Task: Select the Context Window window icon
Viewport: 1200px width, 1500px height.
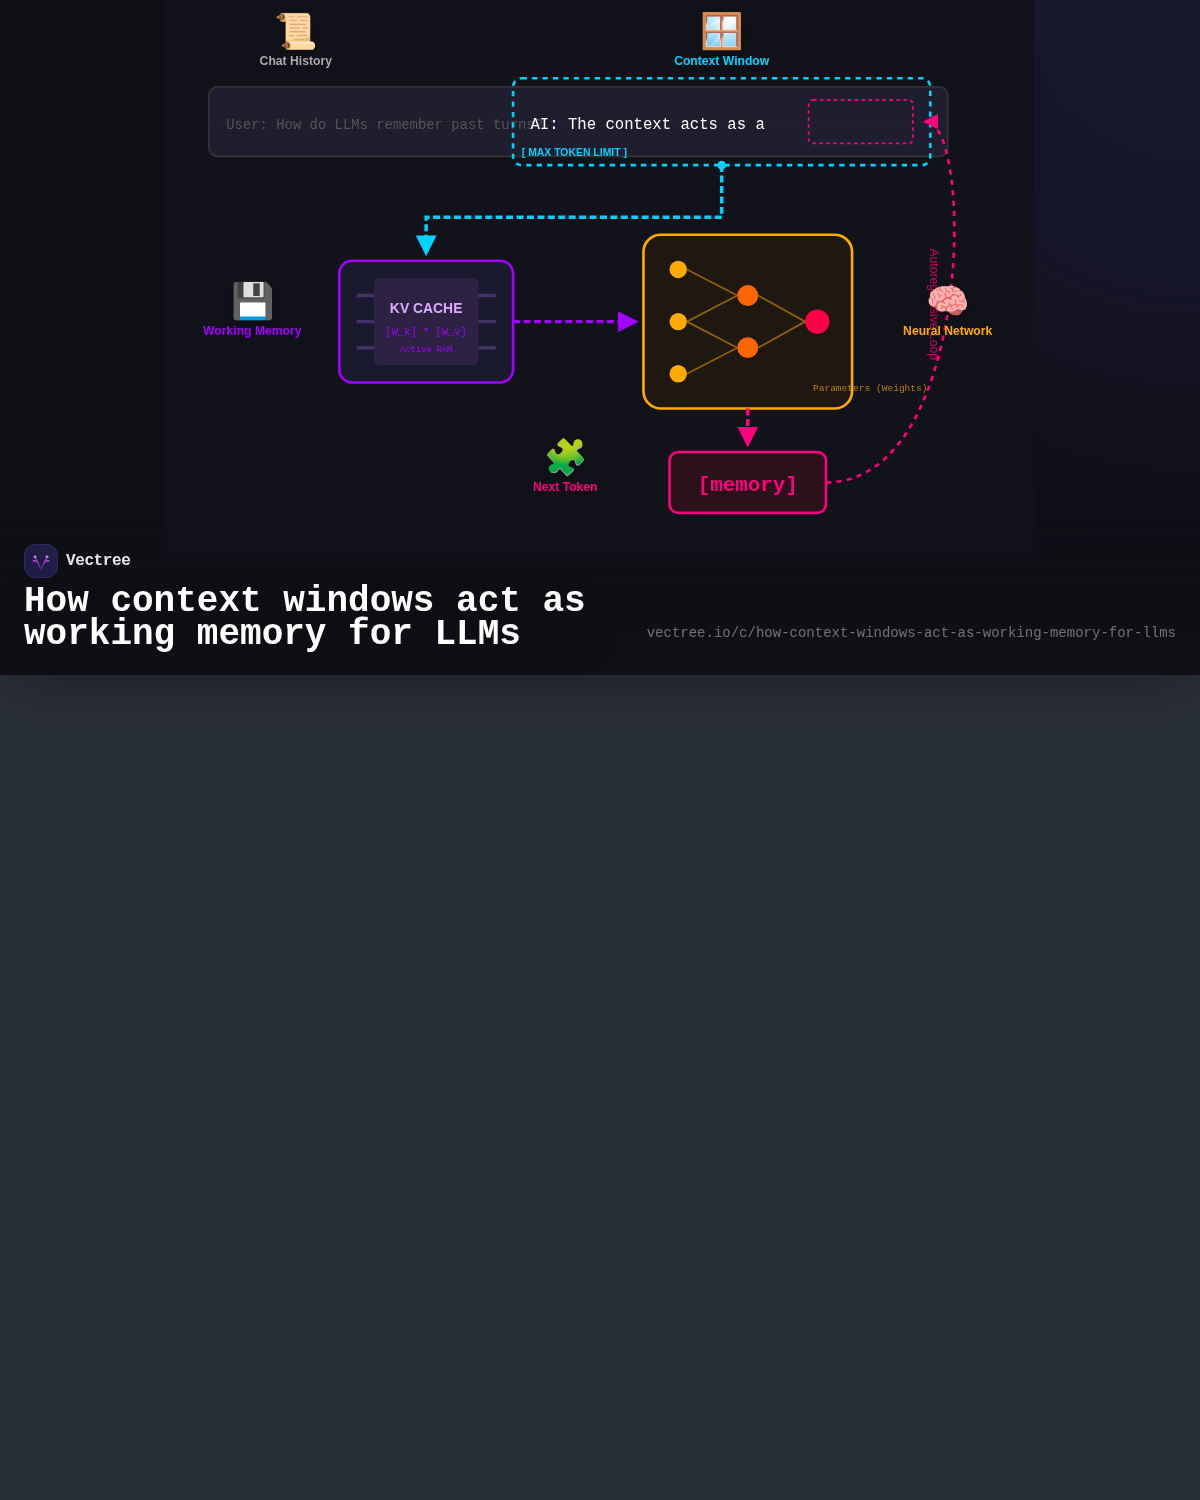Action: point(721,29)
